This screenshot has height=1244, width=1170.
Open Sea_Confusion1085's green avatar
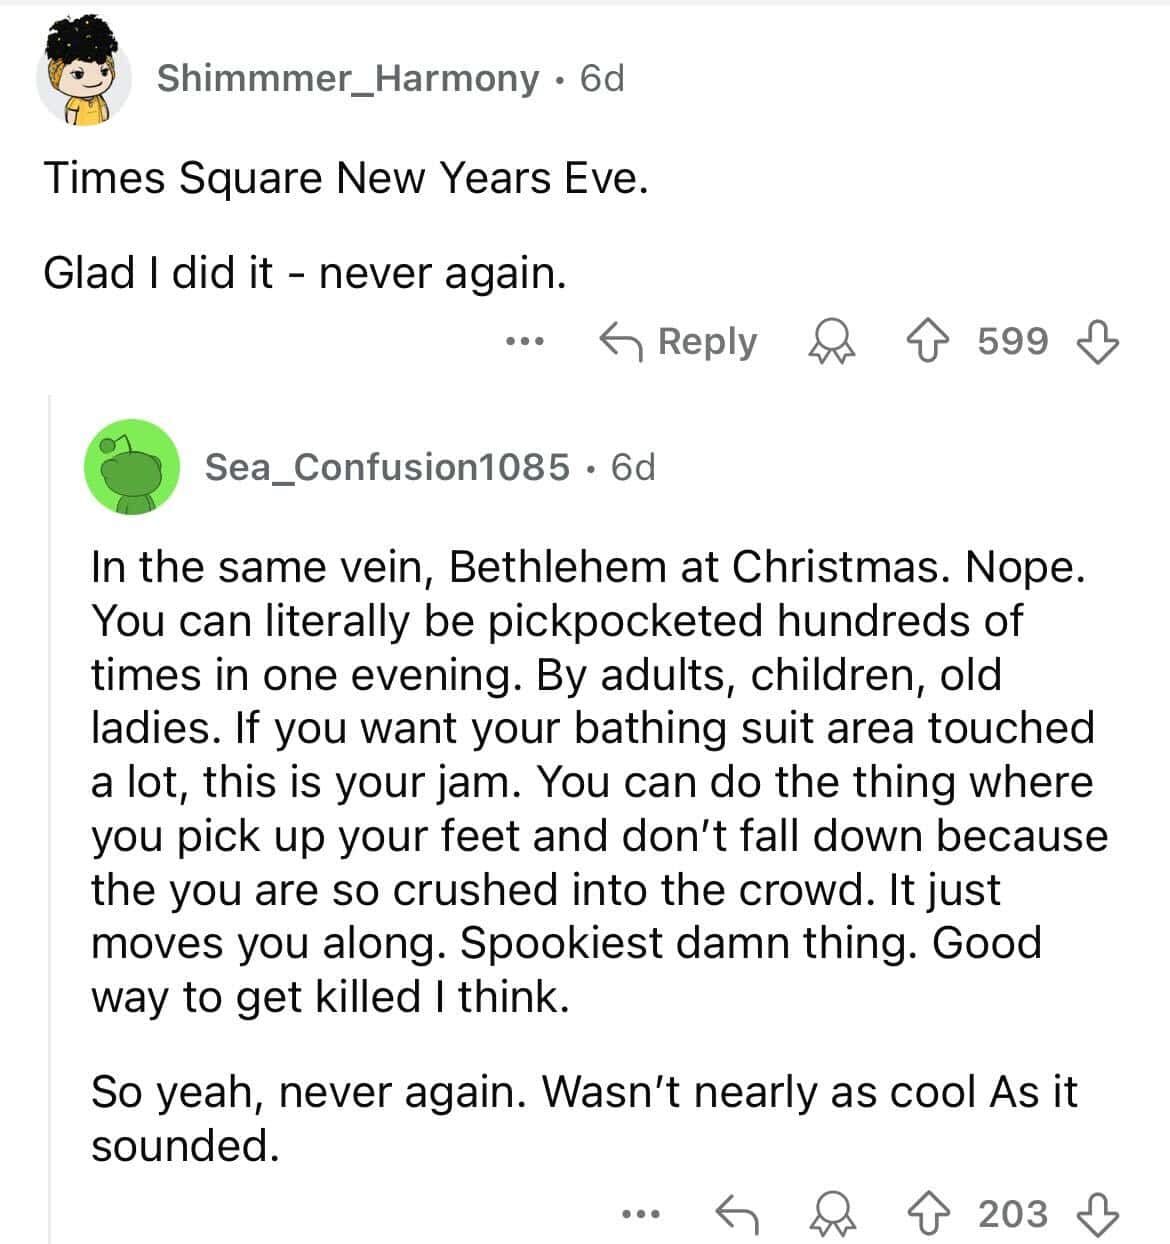(x=132, y=467)
